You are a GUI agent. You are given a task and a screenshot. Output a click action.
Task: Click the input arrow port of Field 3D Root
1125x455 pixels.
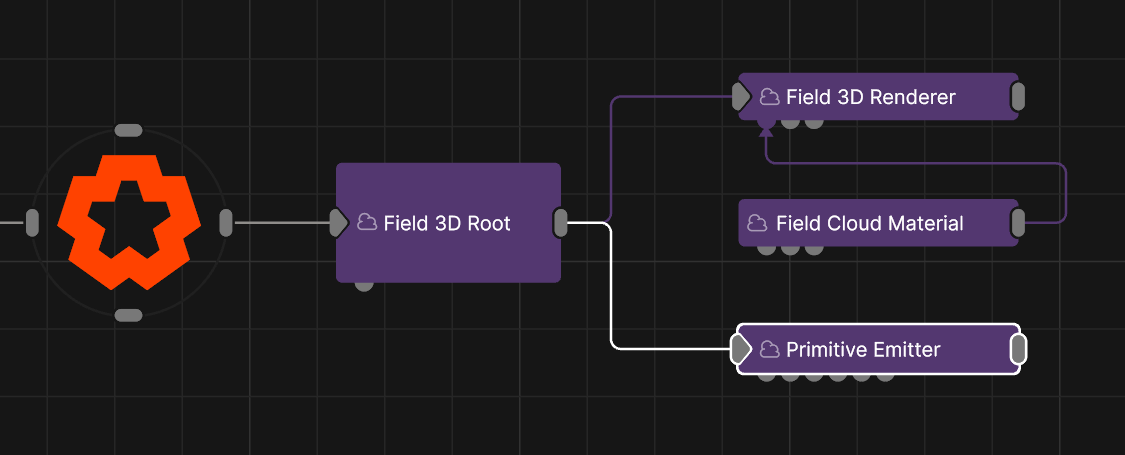pyautogui.click(x=339, y=223)
